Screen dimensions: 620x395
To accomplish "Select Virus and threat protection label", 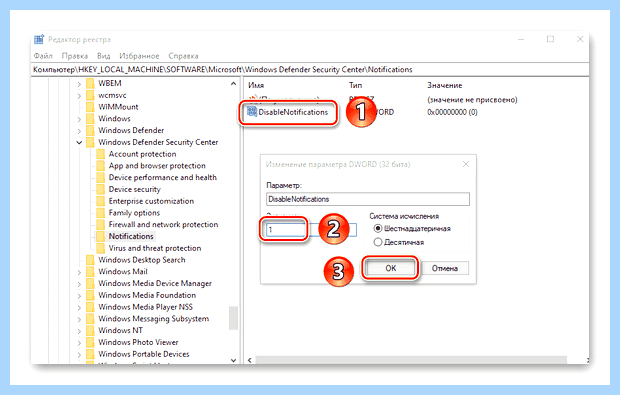I will point(155,248).
